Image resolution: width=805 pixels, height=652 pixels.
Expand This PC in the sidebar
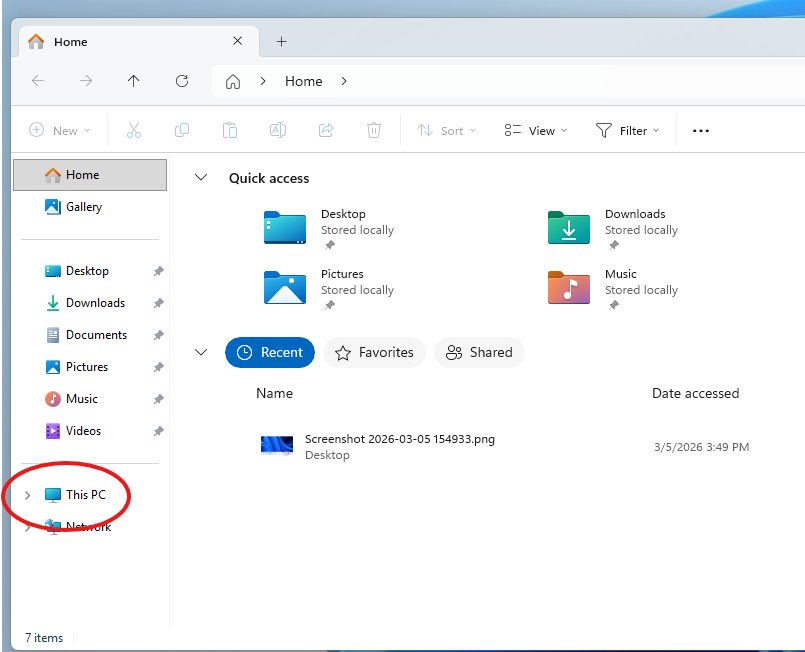[26, 495]
